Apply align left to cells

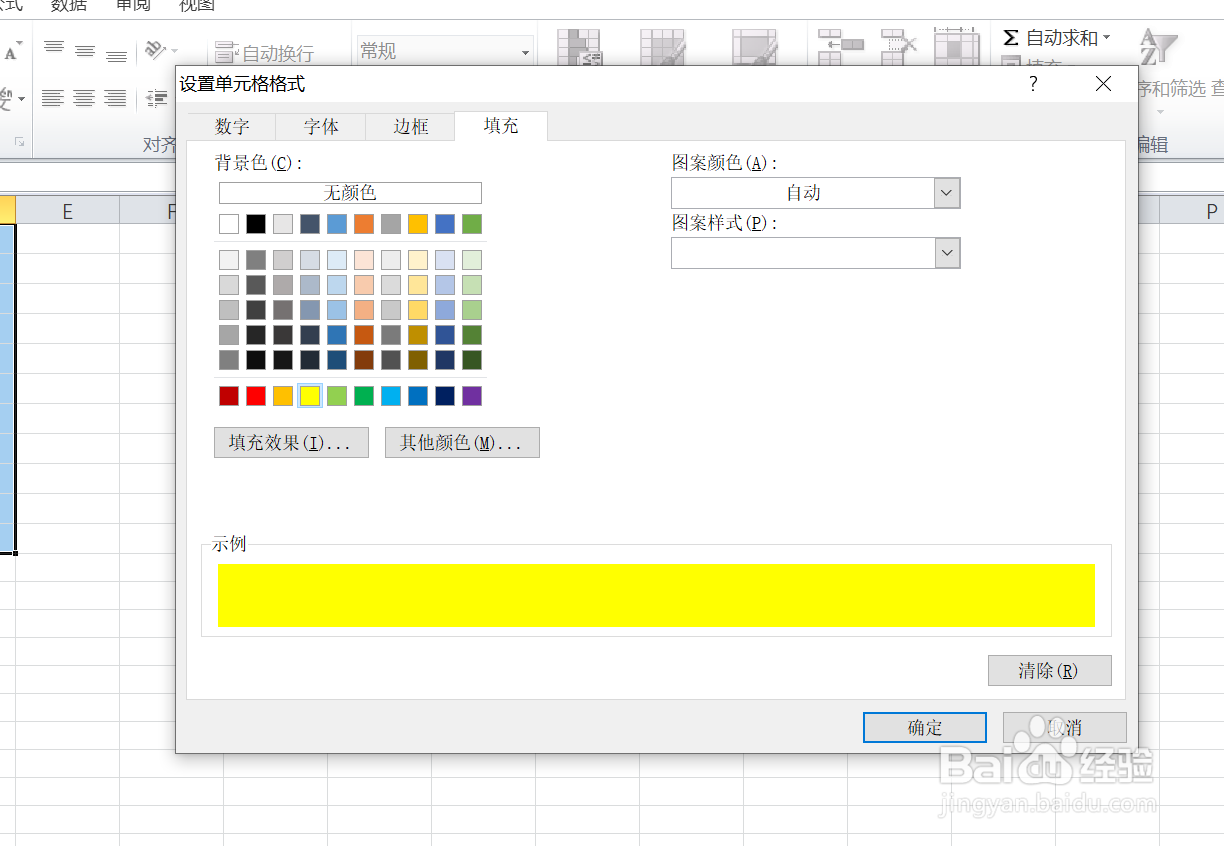click(x=53, y=98)
